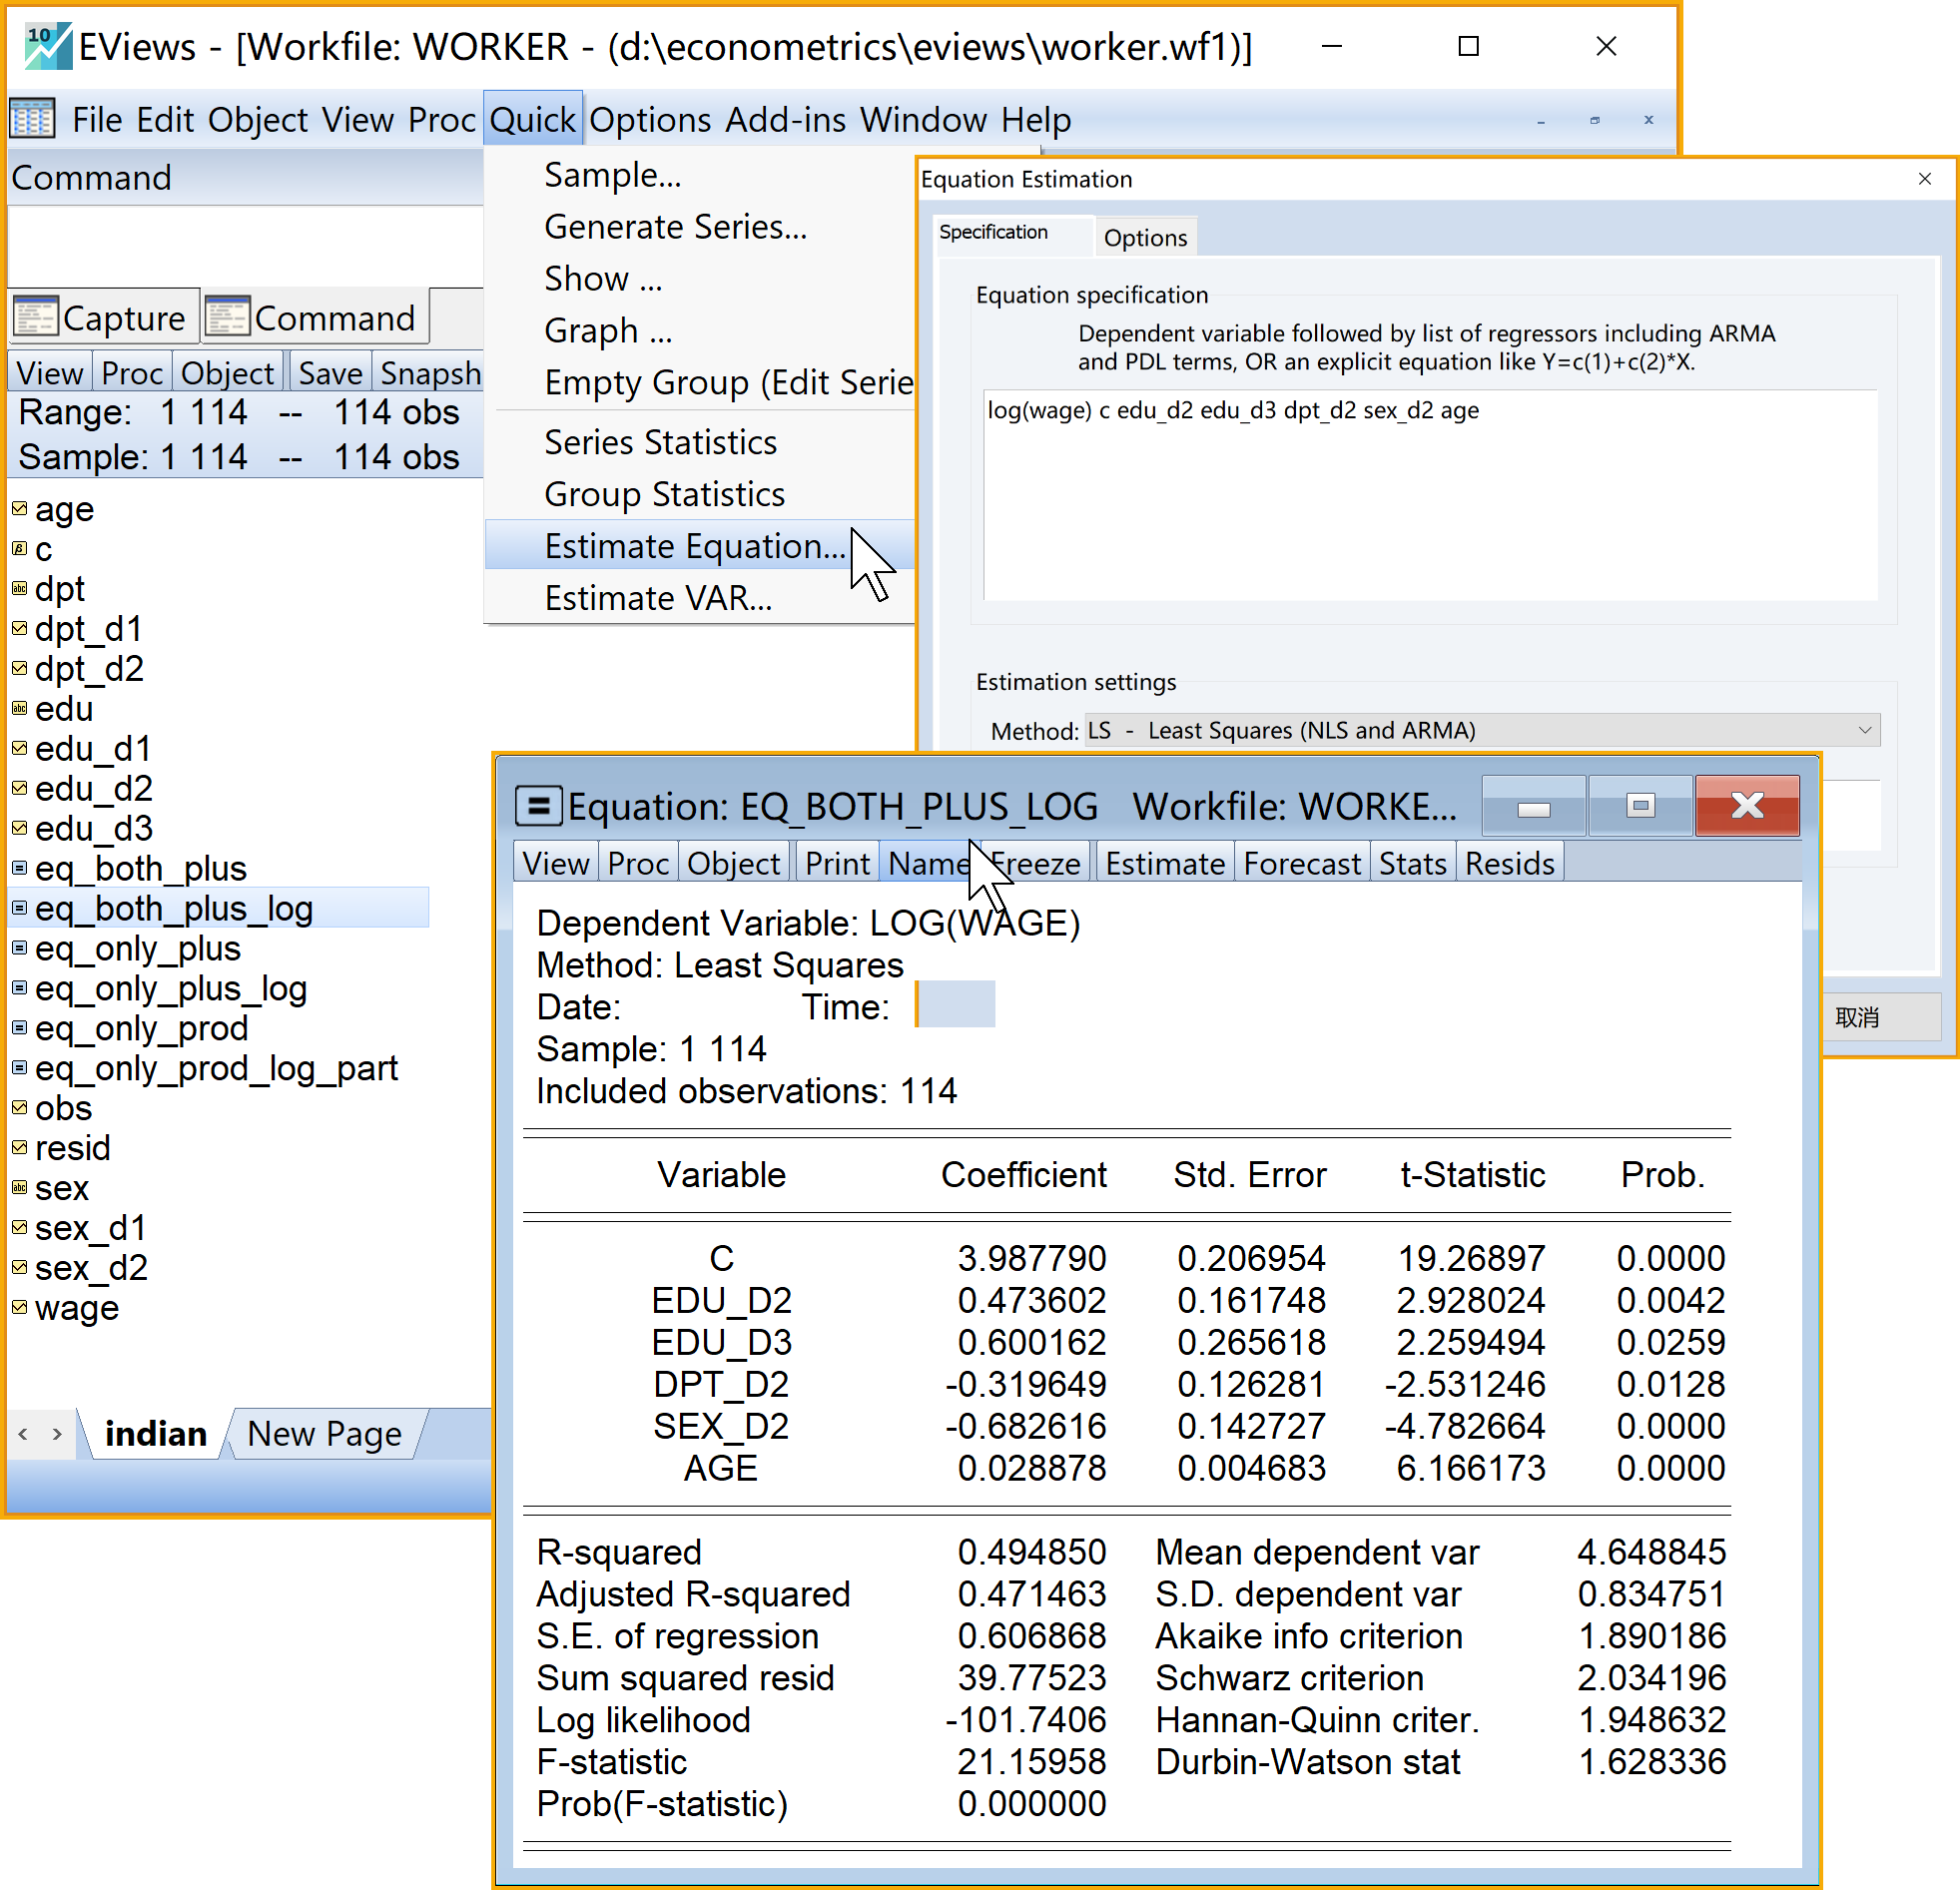The height and width of the screenshot is (1890, 1960).
Task: Select the sex alpha series icon
Action: pos(19,1187)
